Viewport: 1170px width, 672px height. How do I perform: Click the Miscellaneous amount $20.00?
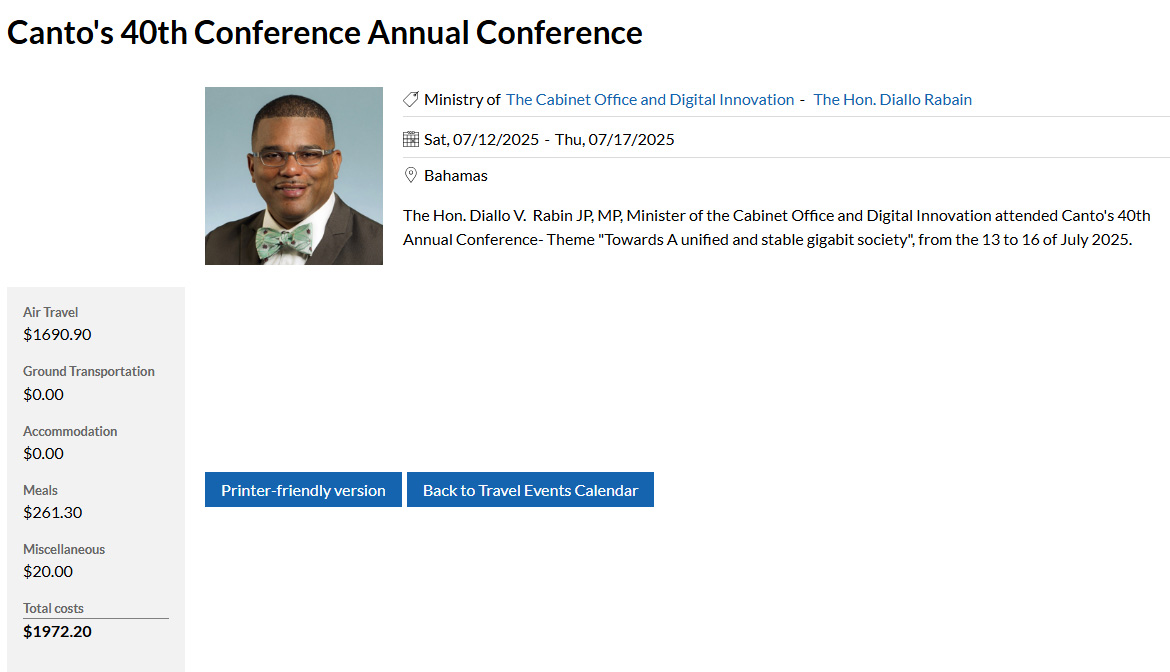pyautogui.click(x=48, y=571)
